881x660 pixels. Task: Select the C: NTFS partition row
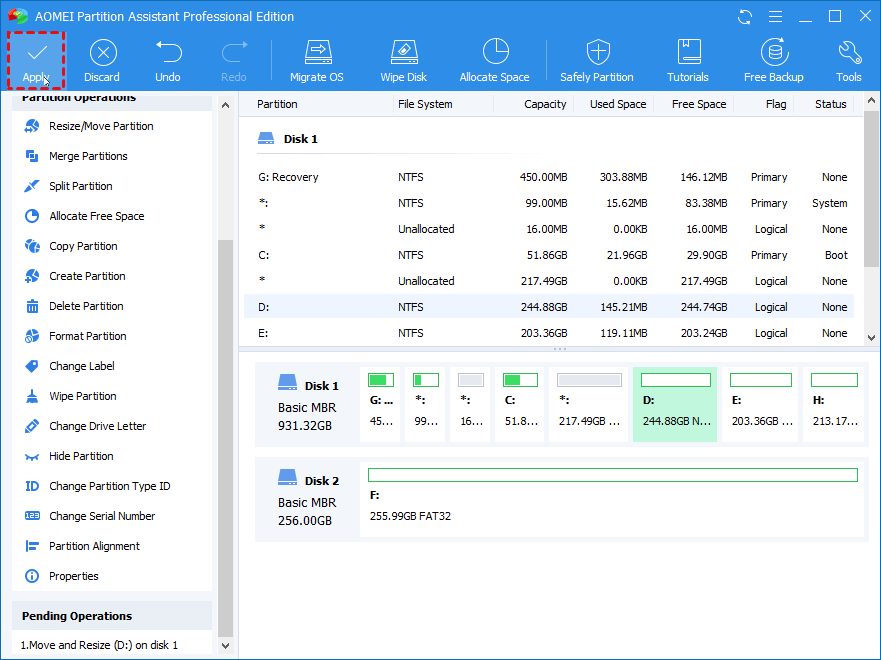(549, 255)
